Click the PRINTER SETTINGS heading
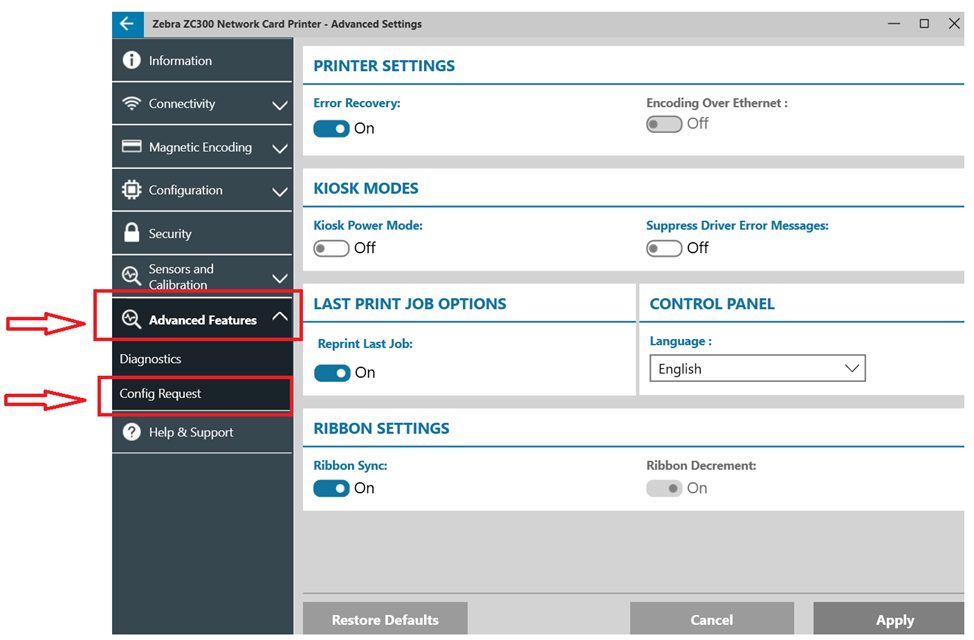 tap(384, 66)
